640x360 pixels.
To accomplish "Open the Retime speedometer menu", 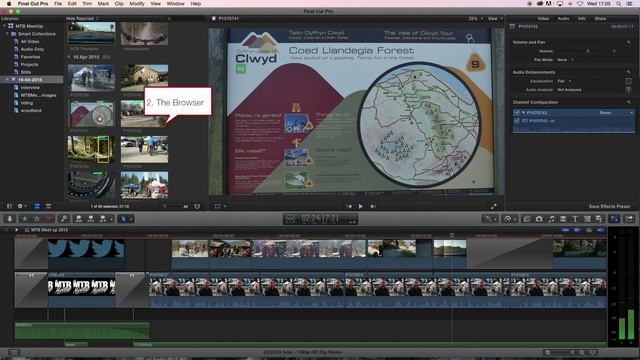I will point(509,219).
